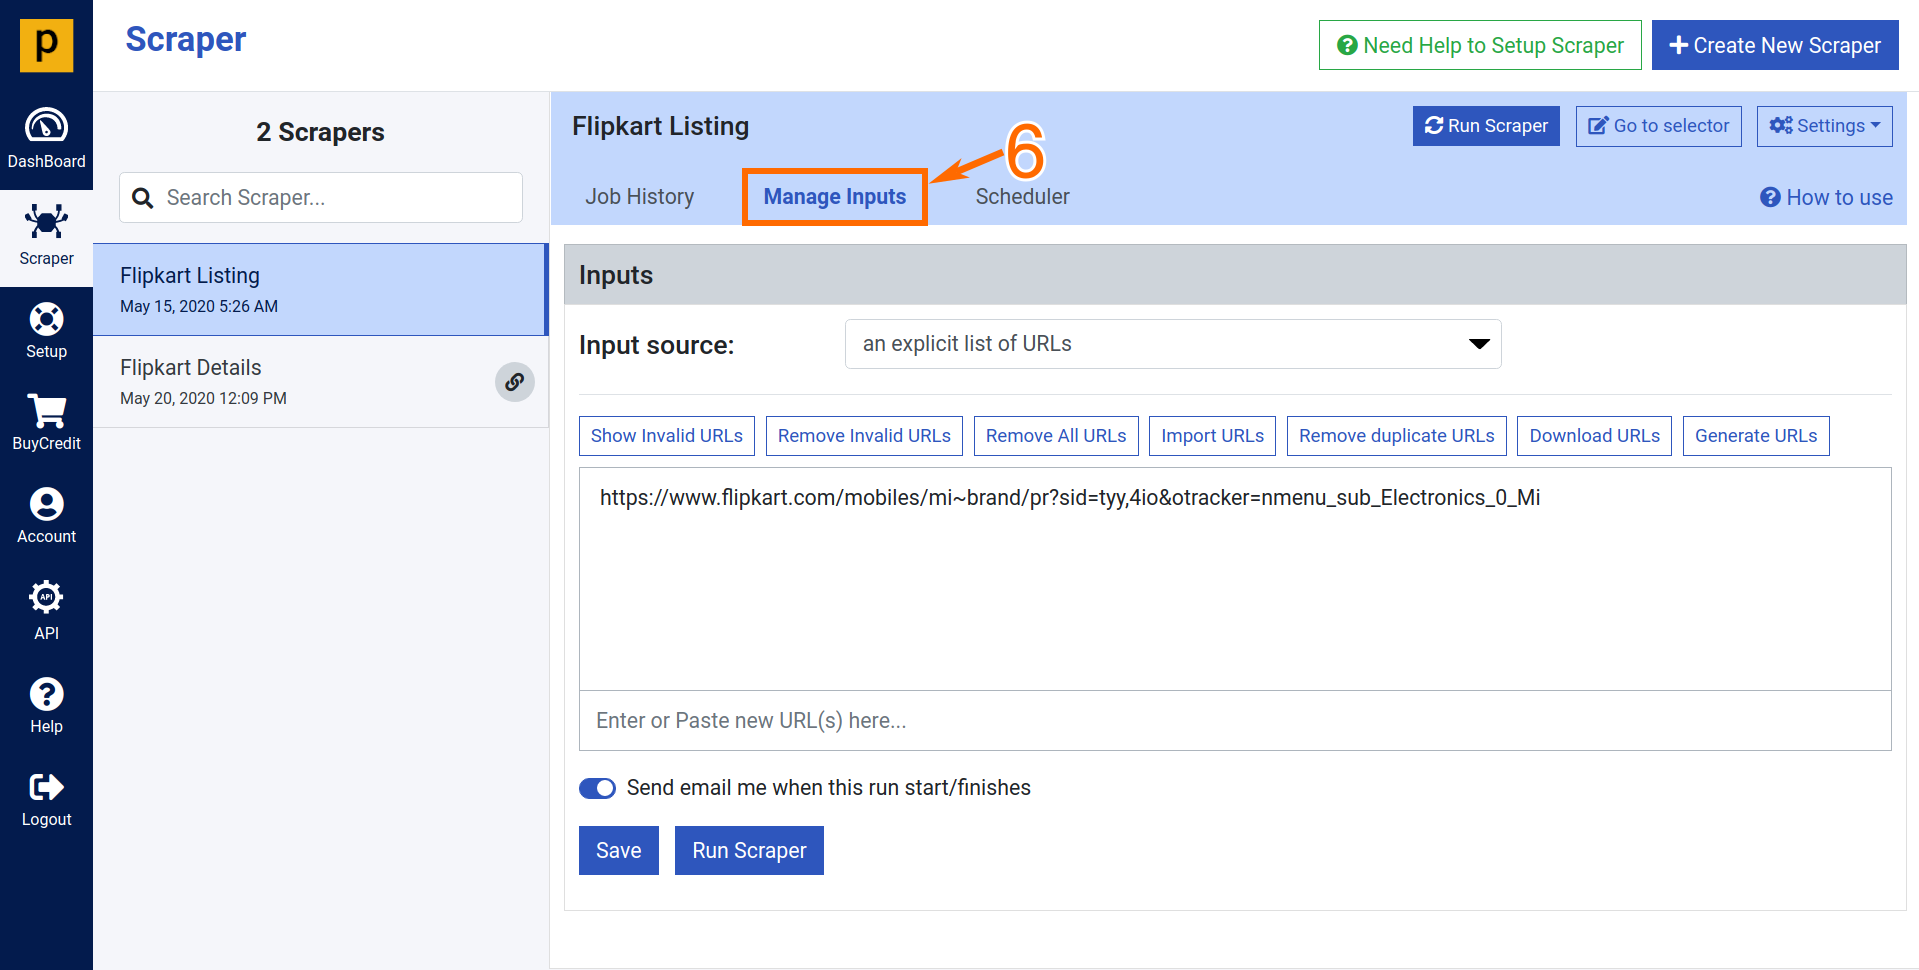Click the API gear icon

[46, 597]
